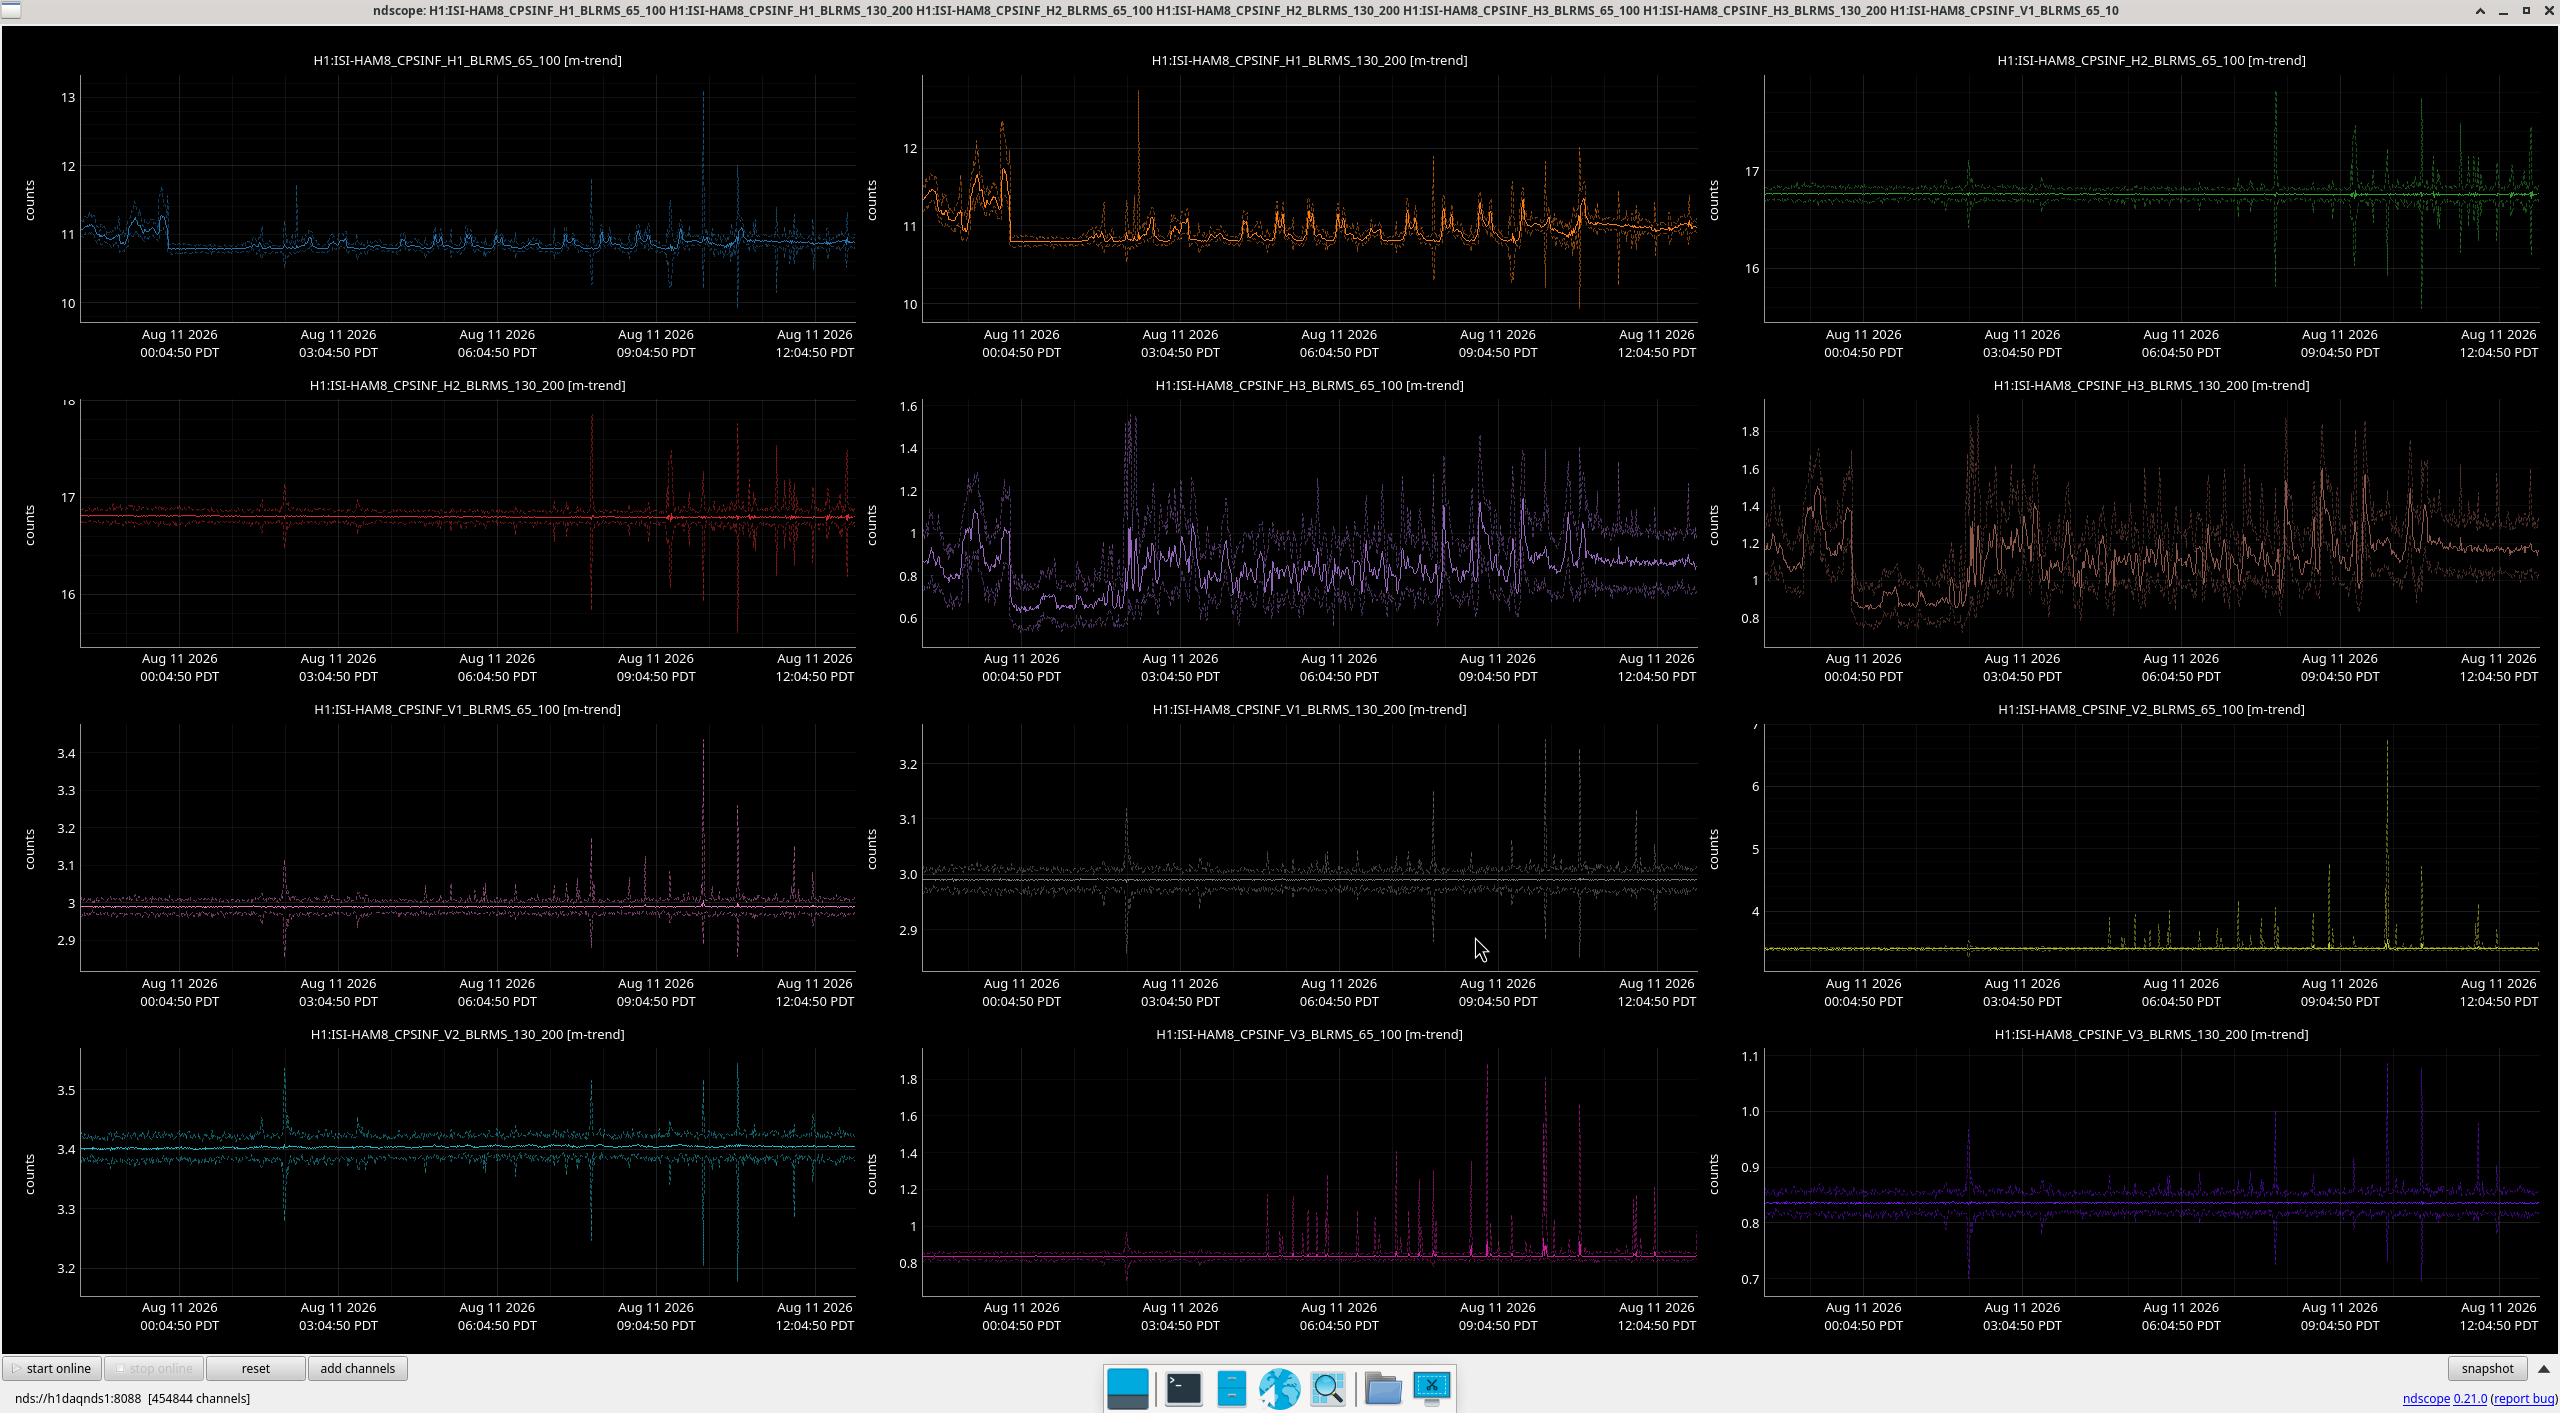Click the H3_BLRMS_130_200 plot title
Viewport: 2560px width, 1413px height.
2151,385
